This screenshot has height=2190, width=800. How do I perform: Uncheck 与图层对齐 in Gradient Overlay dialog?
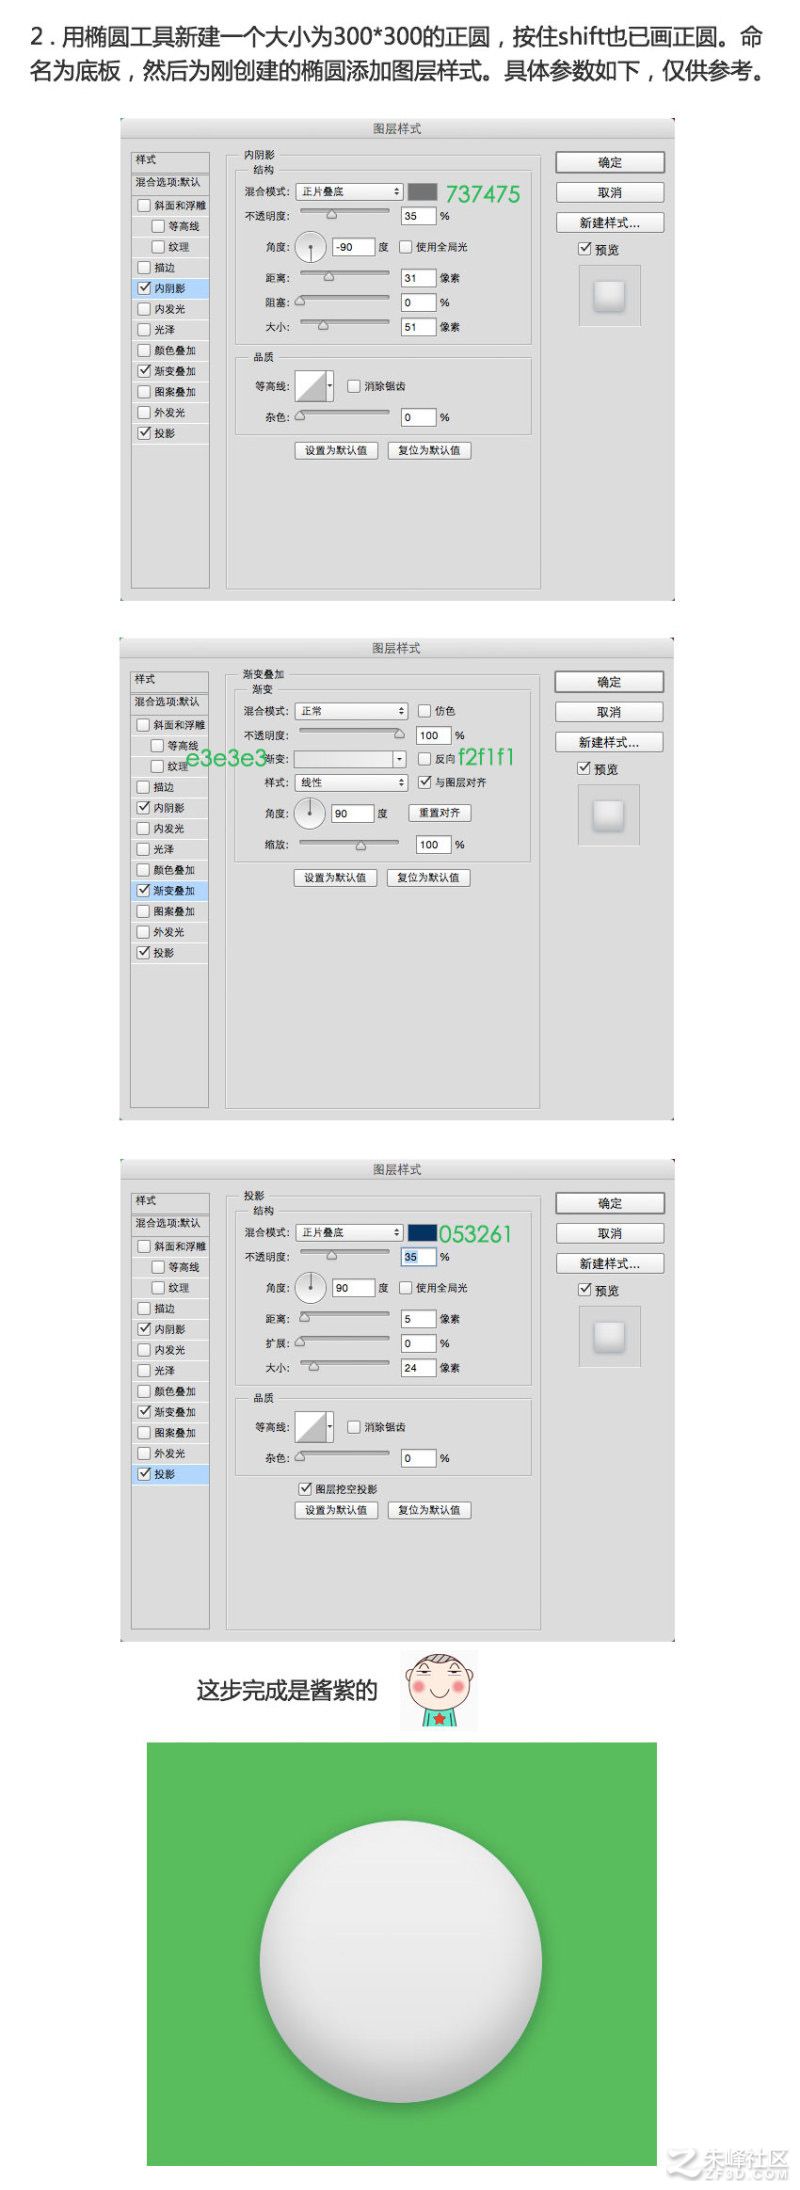(424, 782)
